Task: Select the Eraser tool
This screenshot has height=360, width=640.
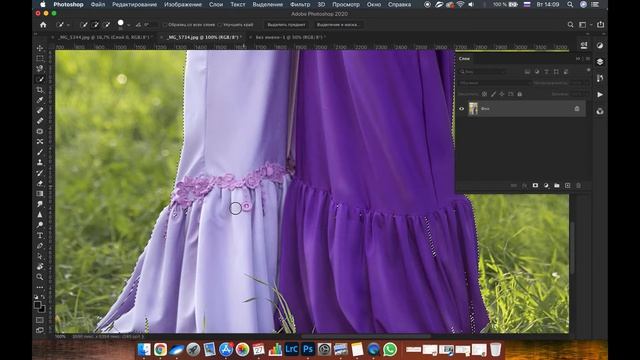Action: 40,183
